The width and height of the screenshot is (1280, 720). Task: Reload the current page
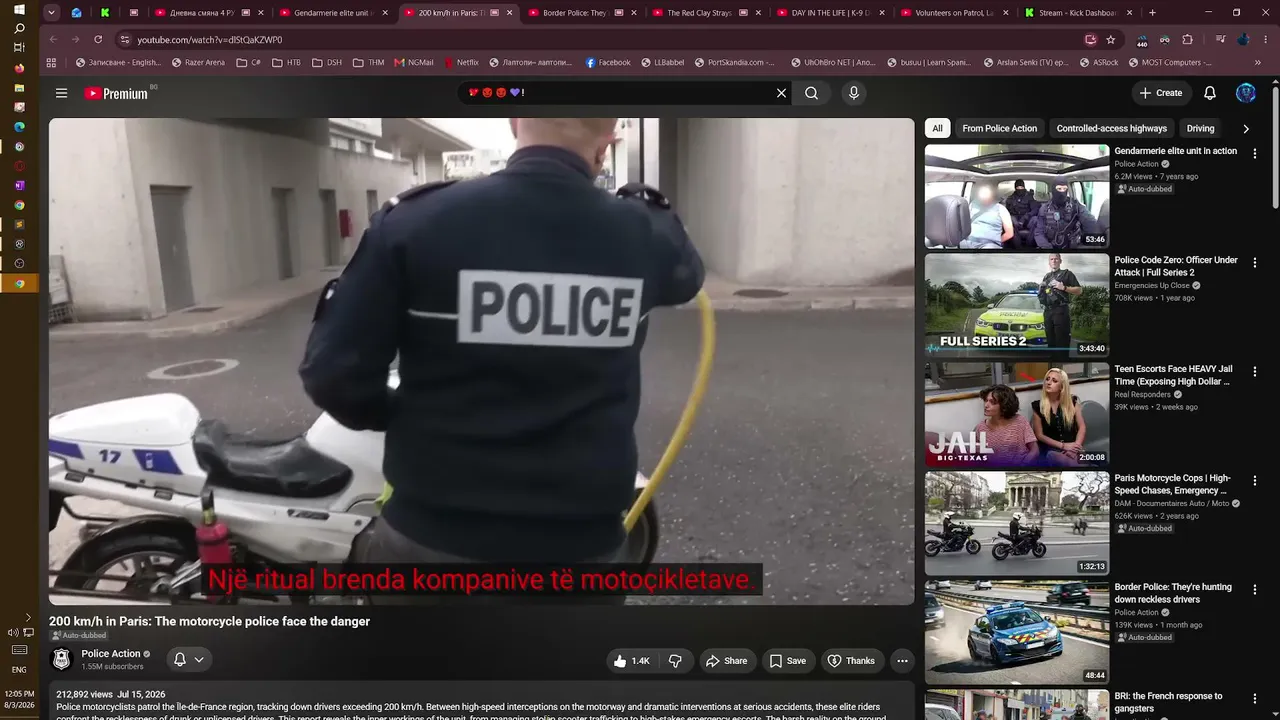[98, 39]
